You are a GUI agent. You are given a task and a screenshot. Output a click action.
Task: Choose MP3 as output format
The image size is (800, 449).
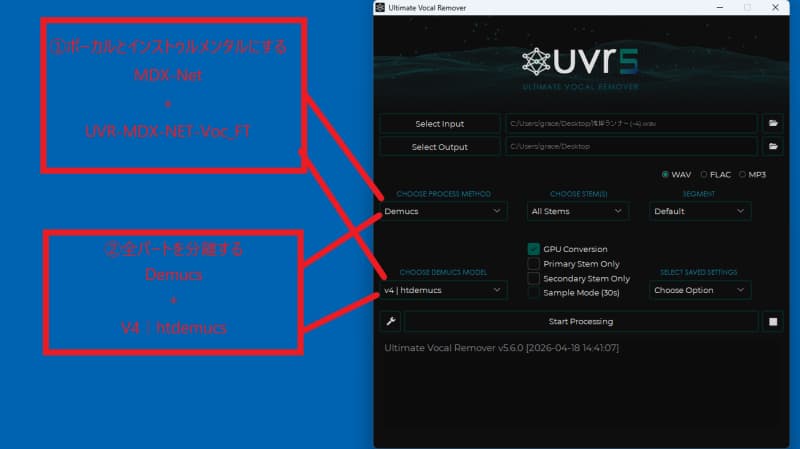(743, 174)
